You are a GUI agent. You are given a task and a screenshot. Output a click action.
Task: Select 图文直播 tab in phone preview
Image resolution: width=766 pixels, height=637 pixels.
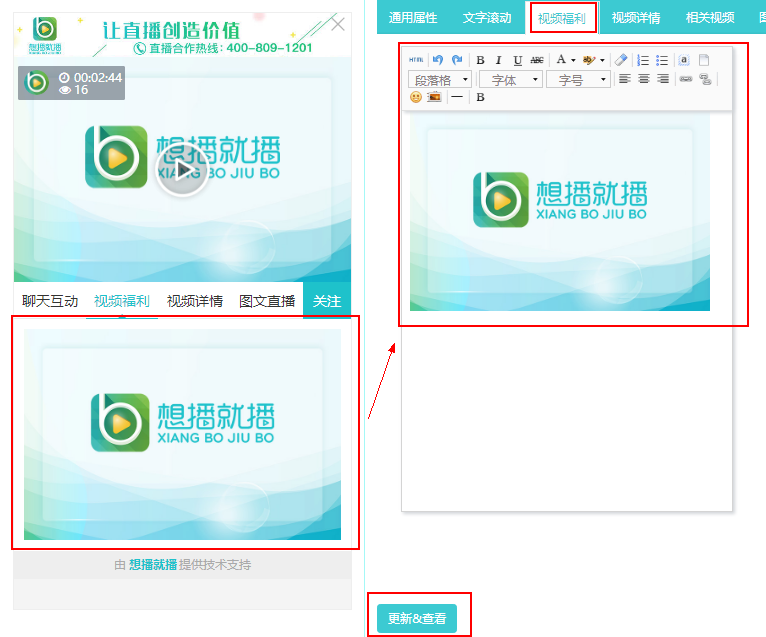click(267, 301)
